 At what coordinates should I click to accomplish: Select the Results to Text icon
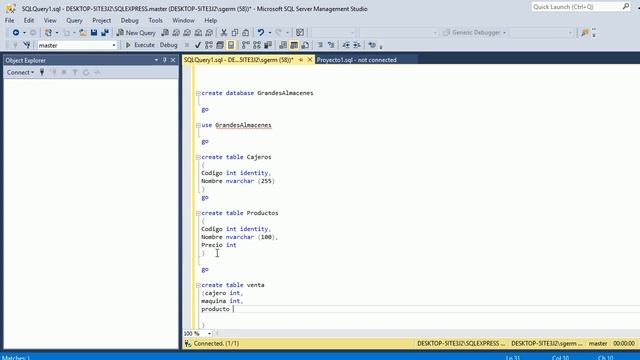click(x=283, y=45)
